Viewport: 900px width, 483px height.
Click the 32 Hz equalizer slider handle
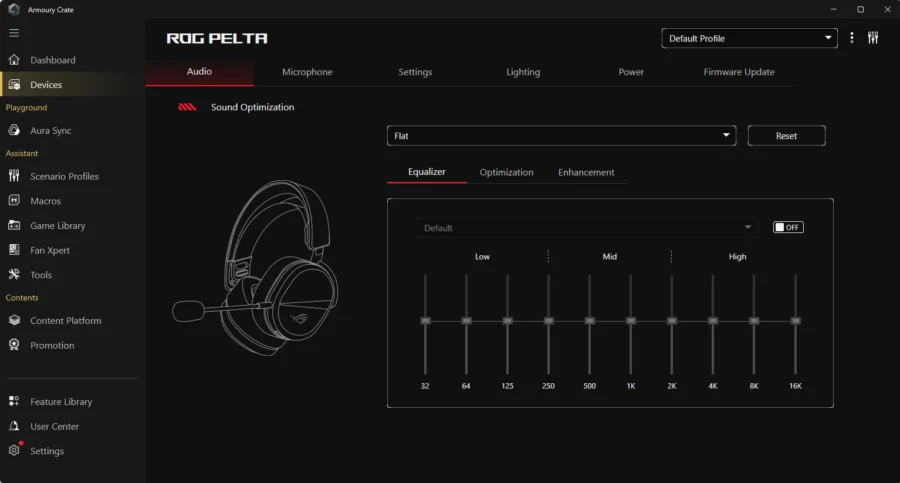pos(425,320)
